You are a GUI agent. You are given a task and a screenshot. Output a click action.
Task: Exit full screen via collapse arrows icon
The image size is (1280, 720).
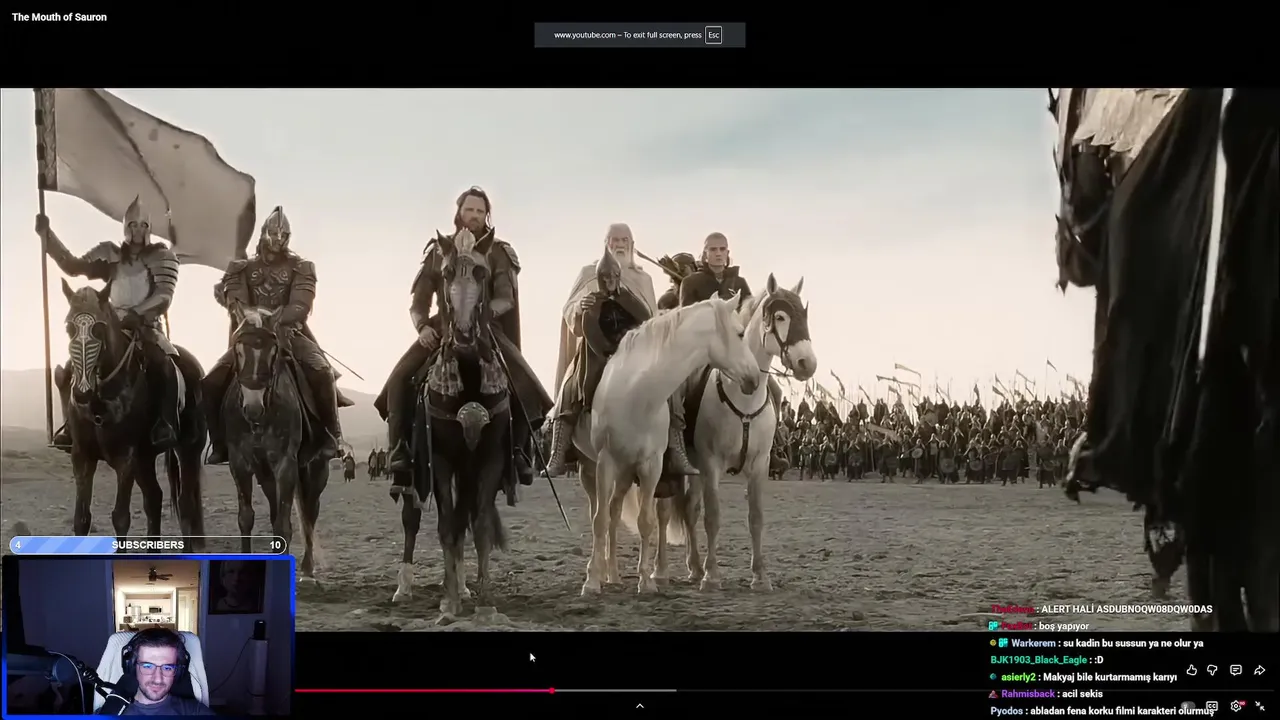tap(1260, 706)
